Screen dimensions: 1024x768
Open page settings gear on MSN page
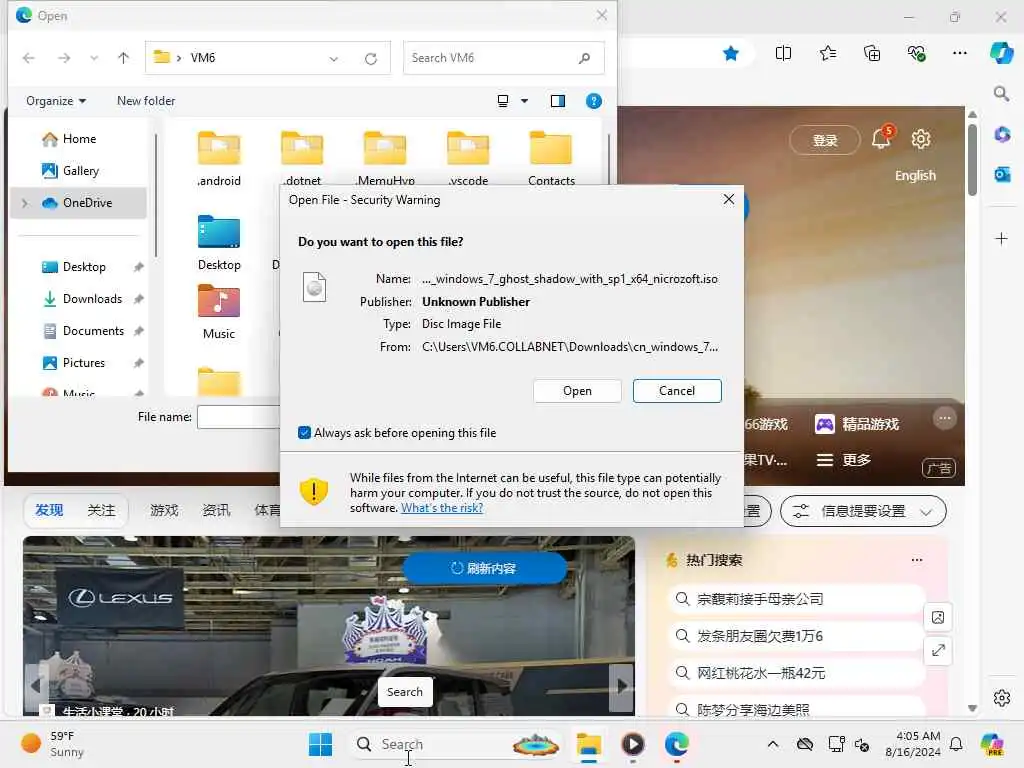[921, 139]
